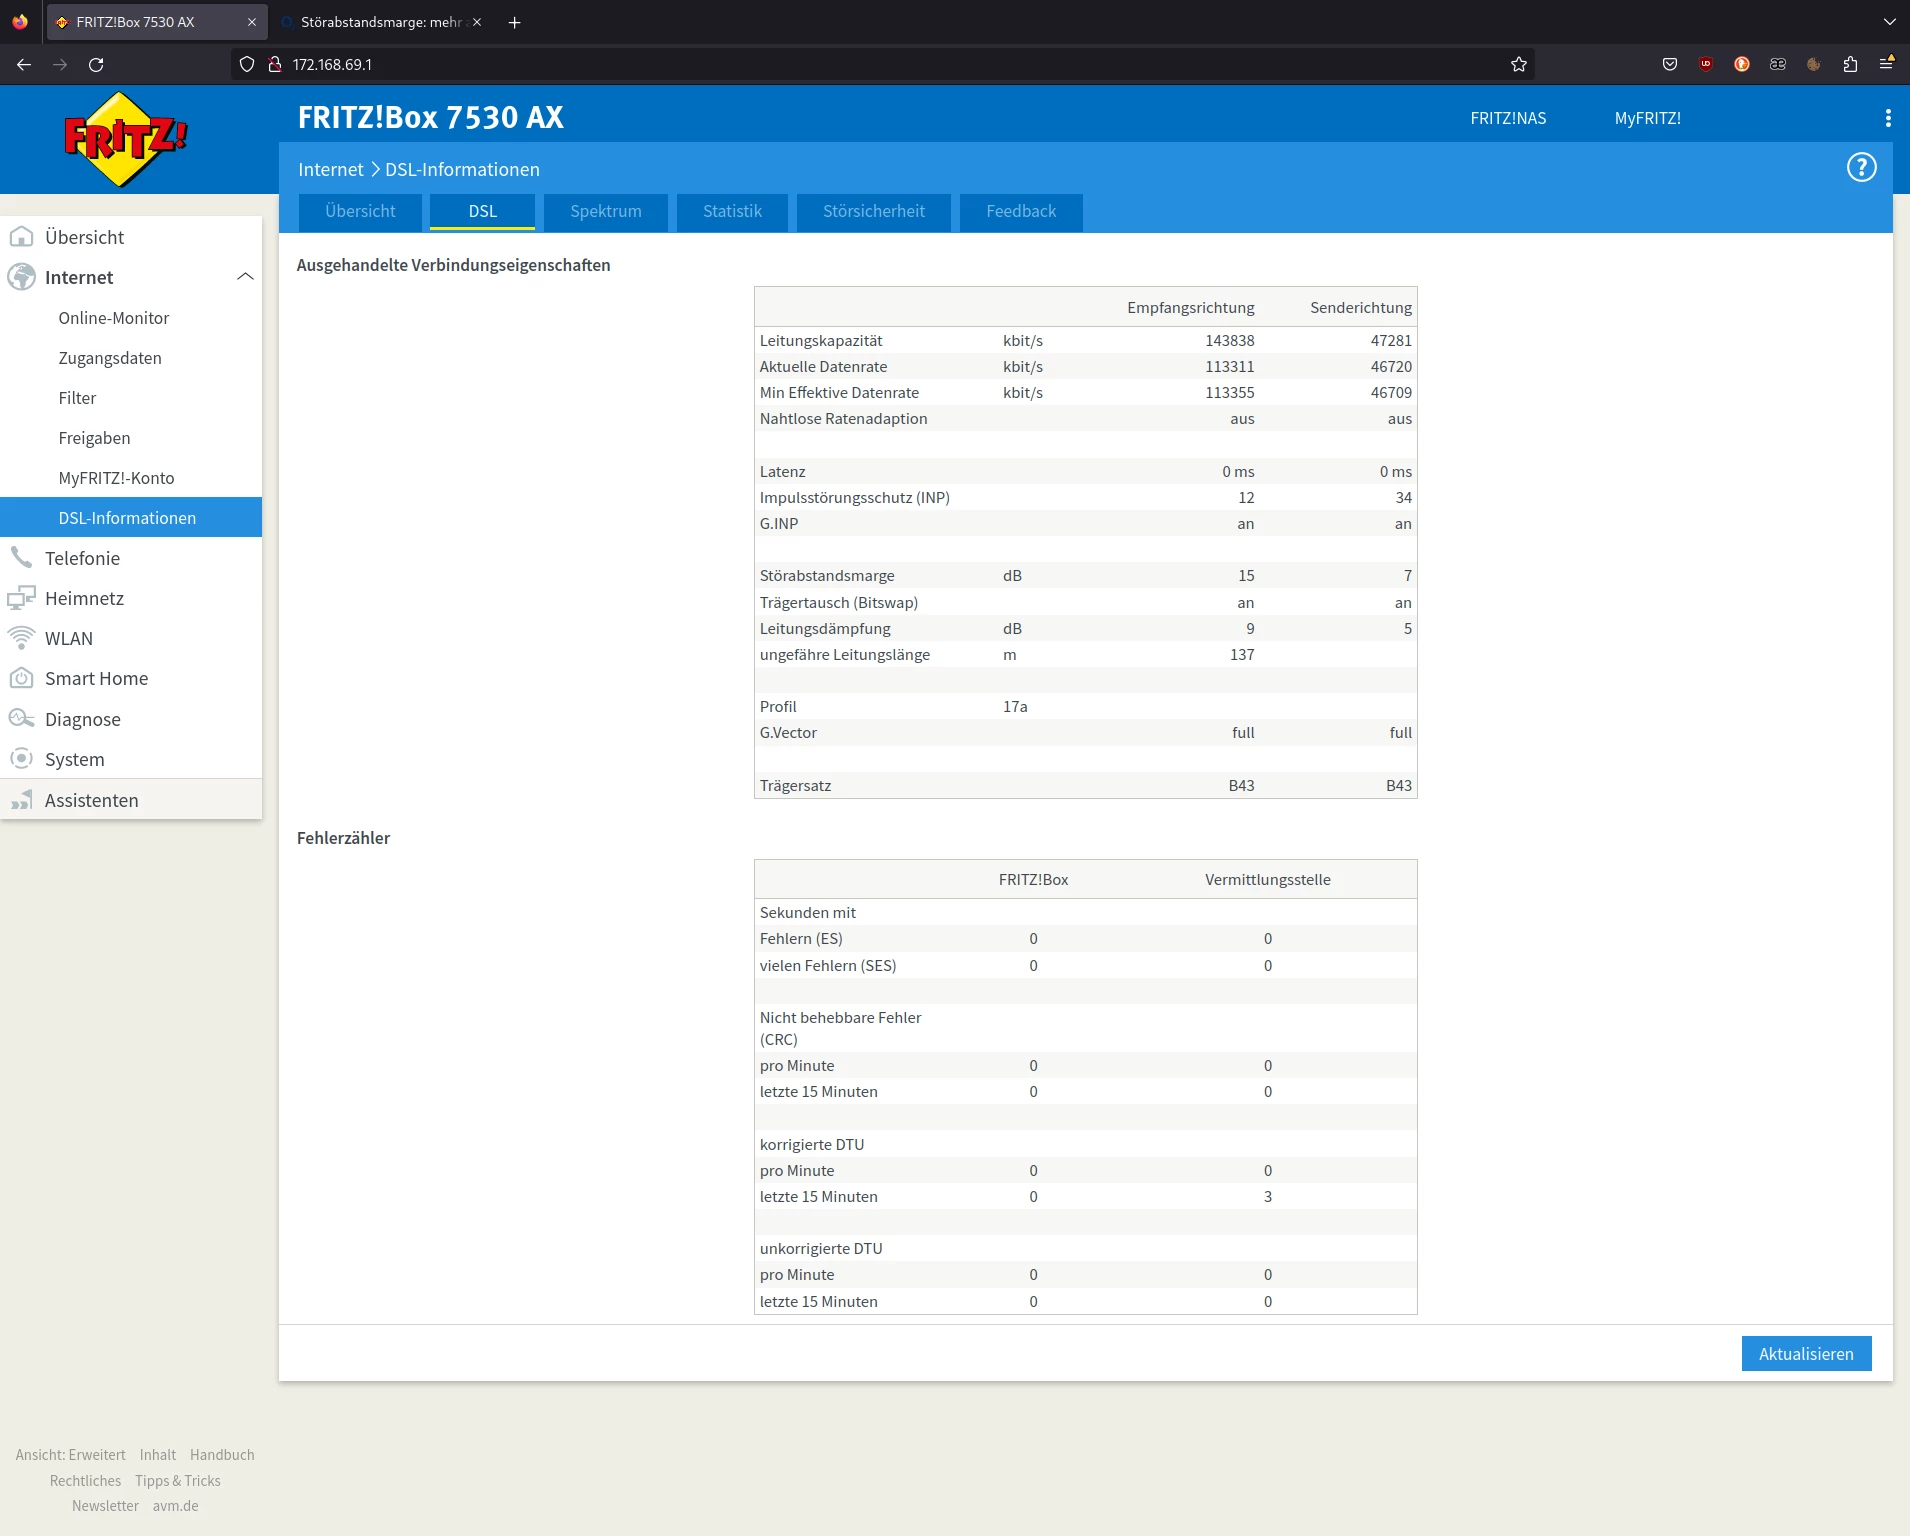
Task: List all tabs with the dropdown arrow
Action: [1889, 22]
